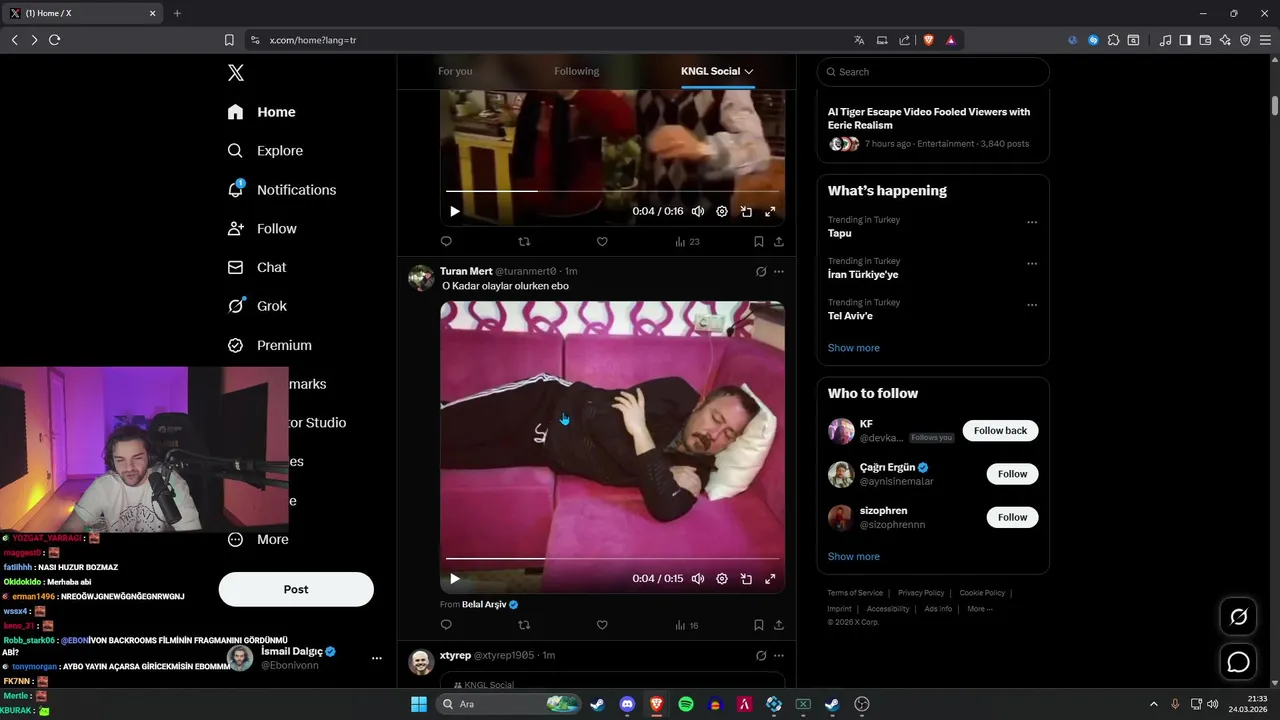Go to Home in the sidebar
Image resolution: width=1280 pixels, height=720 pixels.
[x=261, y=112]
